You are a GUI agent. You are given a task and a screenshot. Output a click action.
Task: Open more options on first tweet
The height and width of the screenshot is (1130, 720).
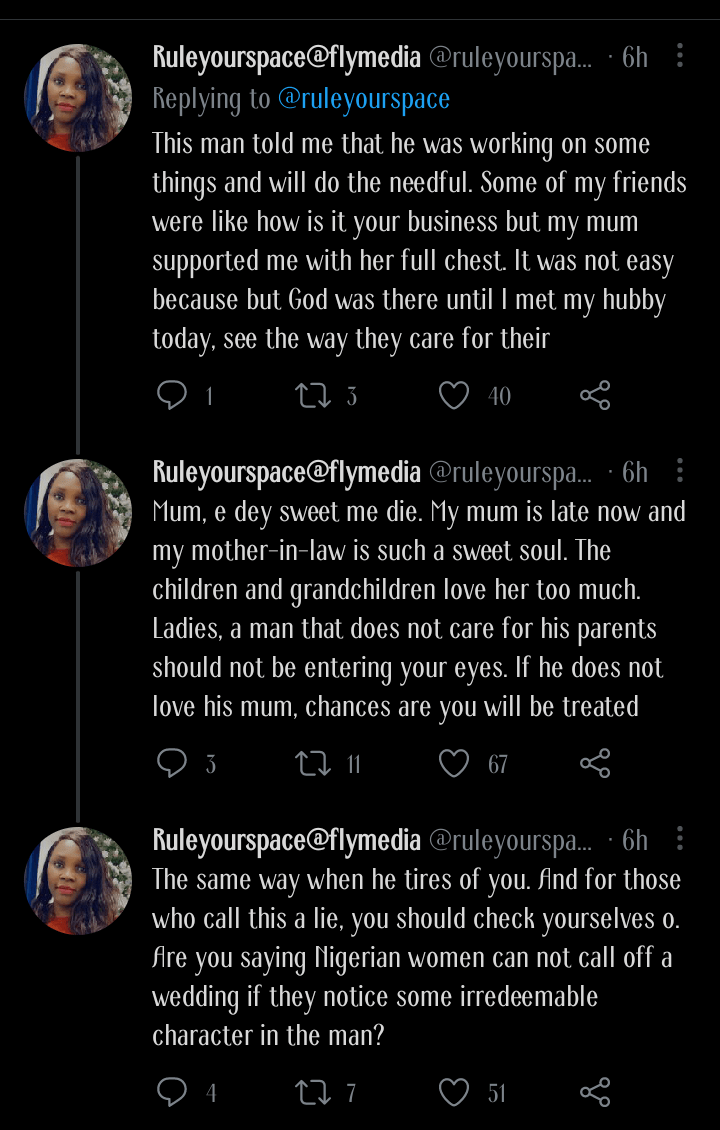point(680,56)
